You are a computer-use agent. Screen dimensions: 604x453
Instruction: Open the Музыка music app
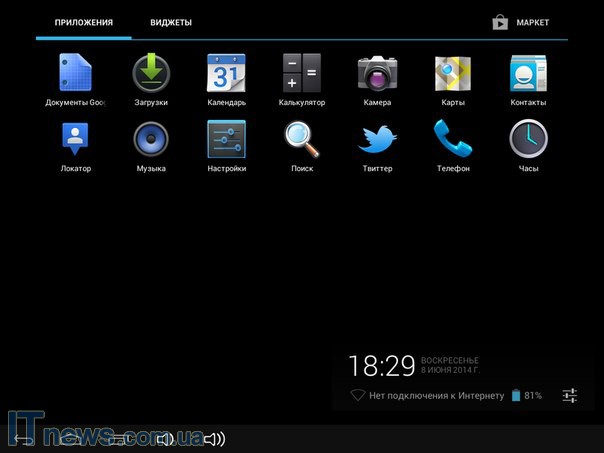tap(151, 140)
